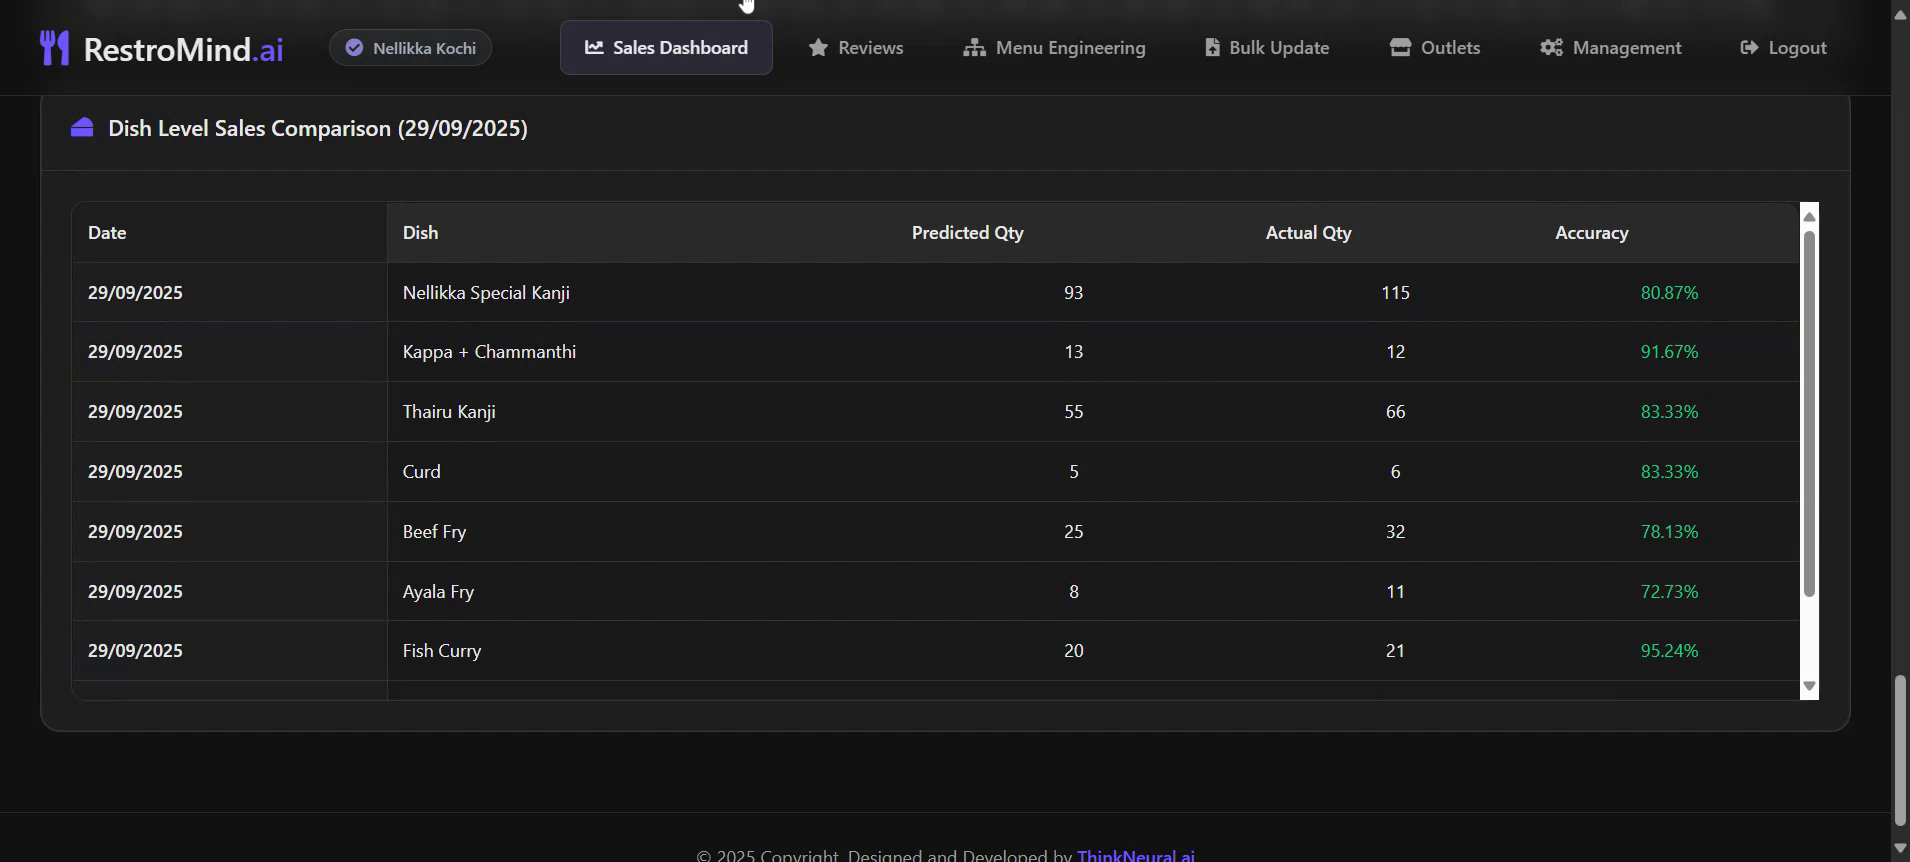Select the Nellikka Kochi outlet badge
Image resolution: width=1910 pixels, height=862 pixels.
[x=410, y=48]
